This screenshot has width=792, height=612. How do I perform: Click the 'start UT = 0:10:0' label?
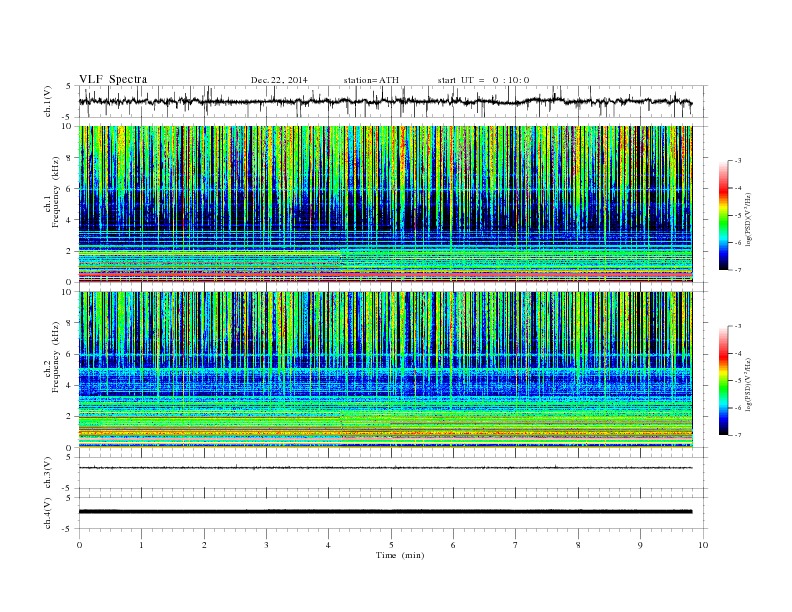click(483, 80)
